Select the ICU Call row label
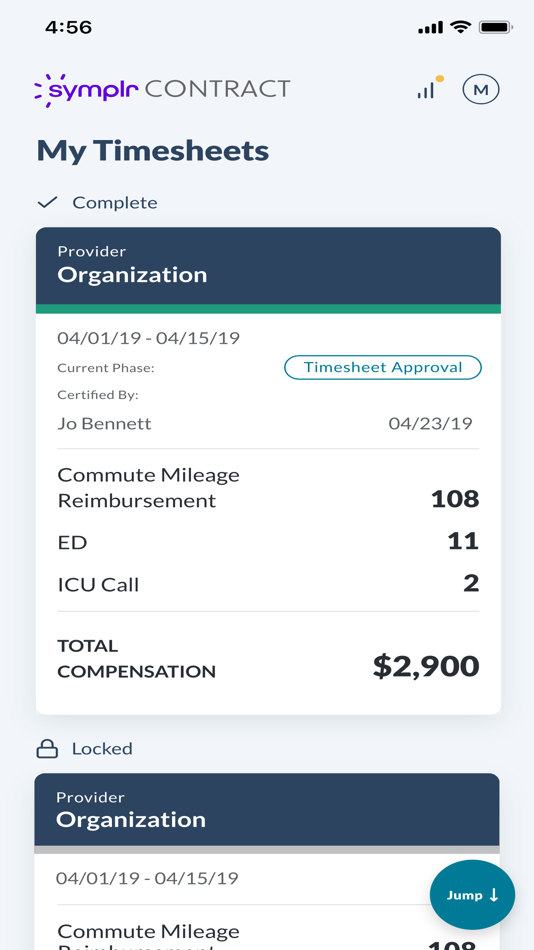Screen dimensions: 534x950 click(98, 585)
